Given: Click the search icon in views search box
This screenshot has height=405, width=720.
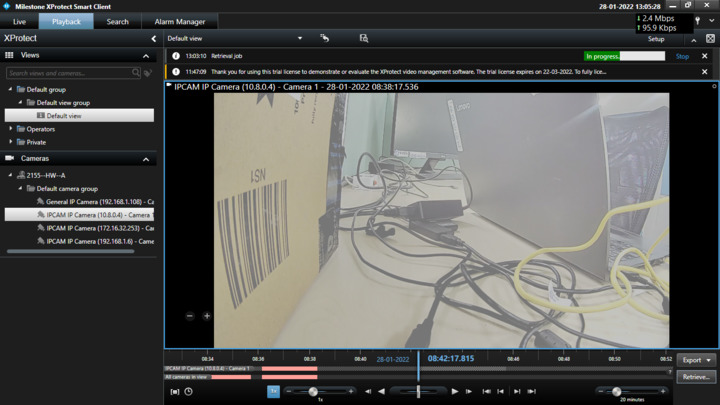Looking at the screenshot, I should [x=137, y=73].
